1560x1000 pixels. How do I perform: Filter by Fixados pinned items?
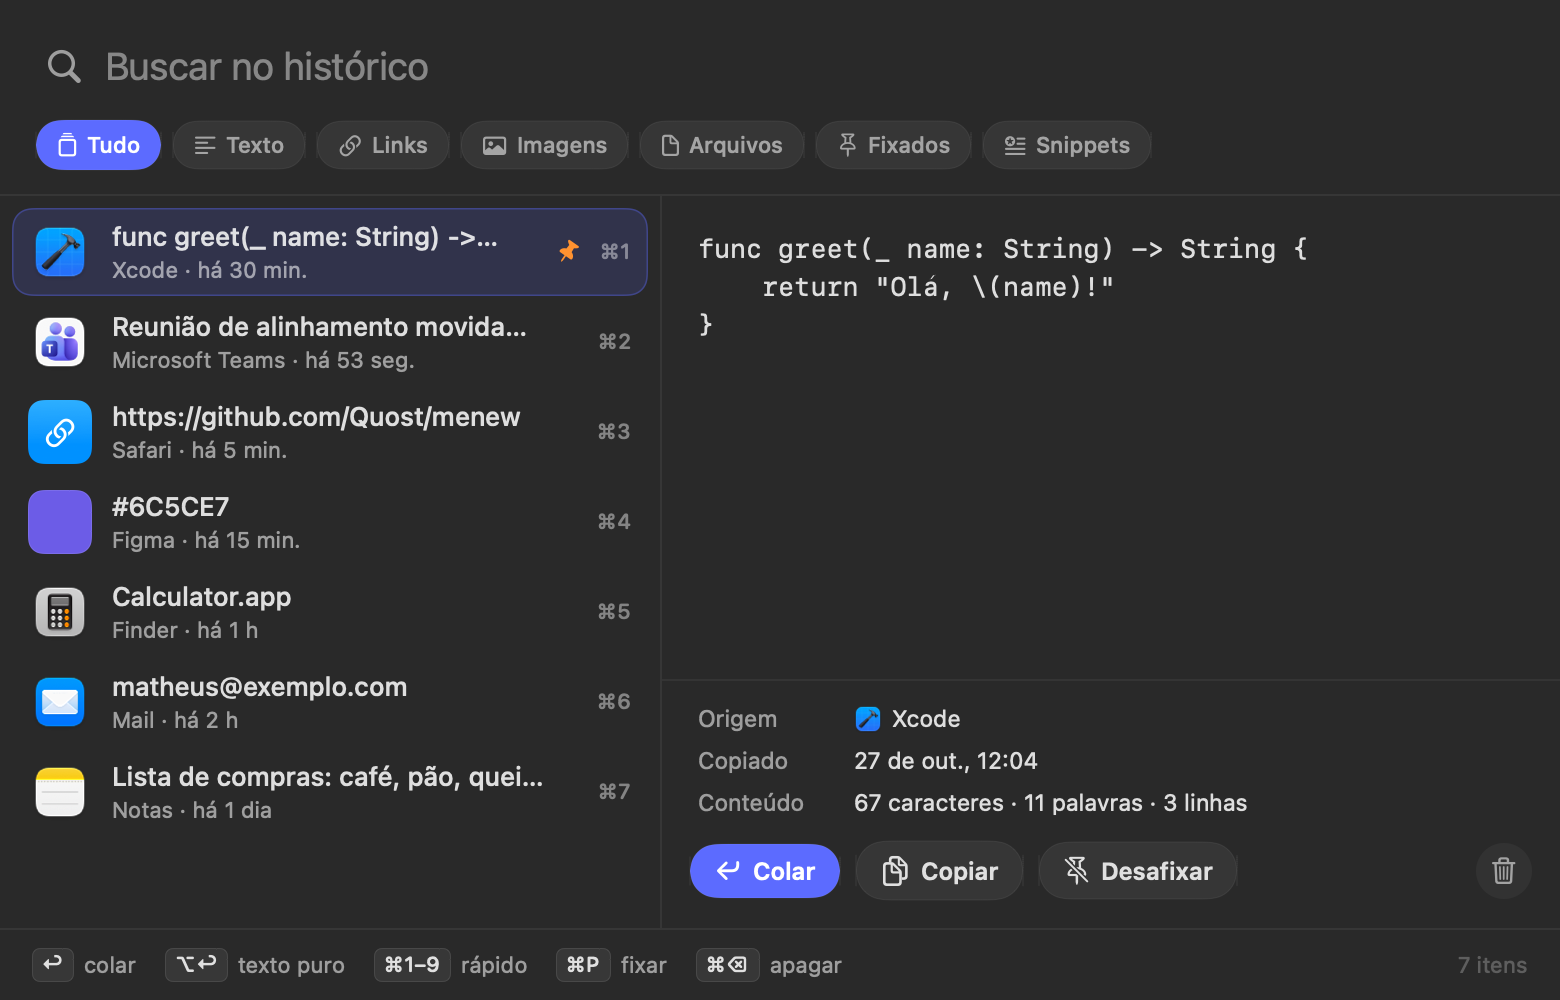893,145
